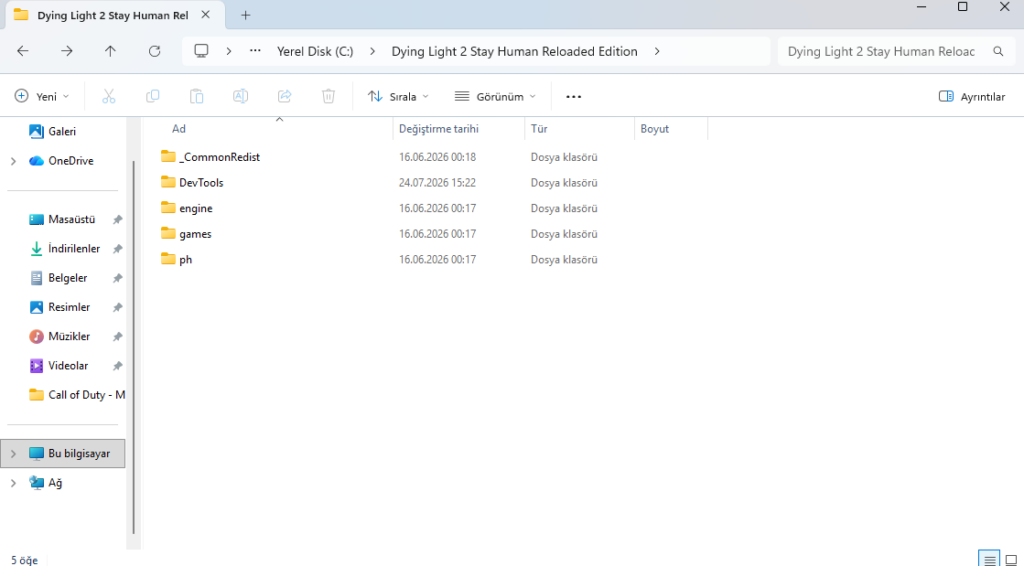The width and height of the screenshot is (1024, 566).
Task: Open the See more options ellipsis menu
Action: click(x=573, y=97)
